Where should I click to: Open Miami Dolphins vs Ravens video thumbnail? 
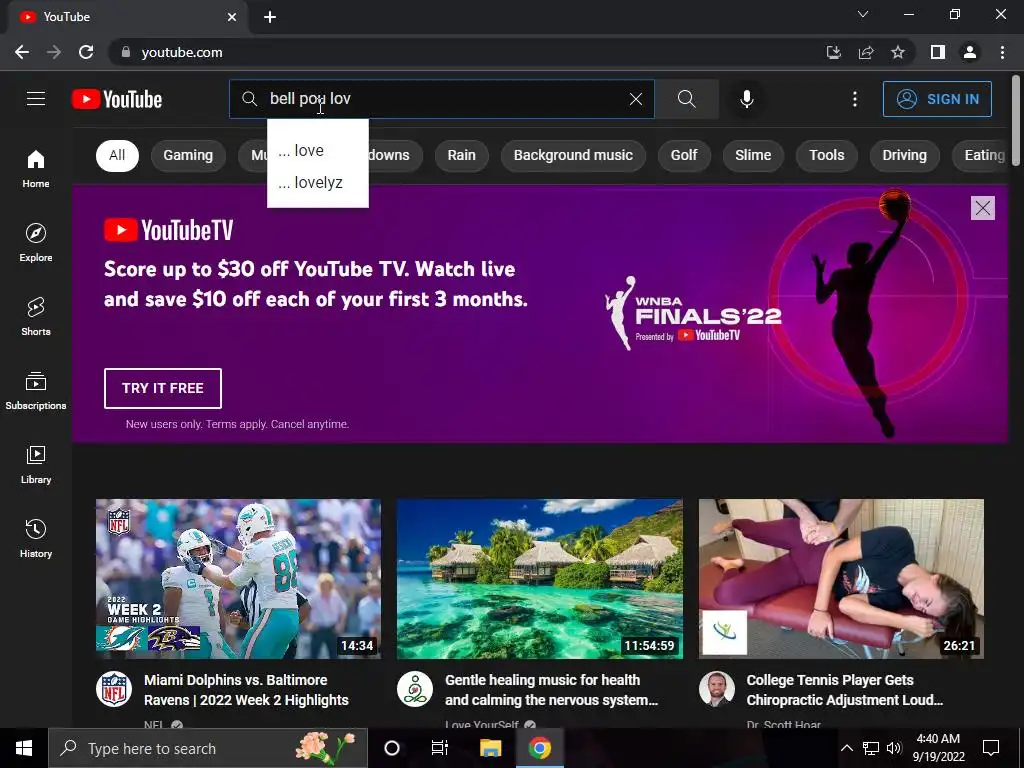coord(238,579)
